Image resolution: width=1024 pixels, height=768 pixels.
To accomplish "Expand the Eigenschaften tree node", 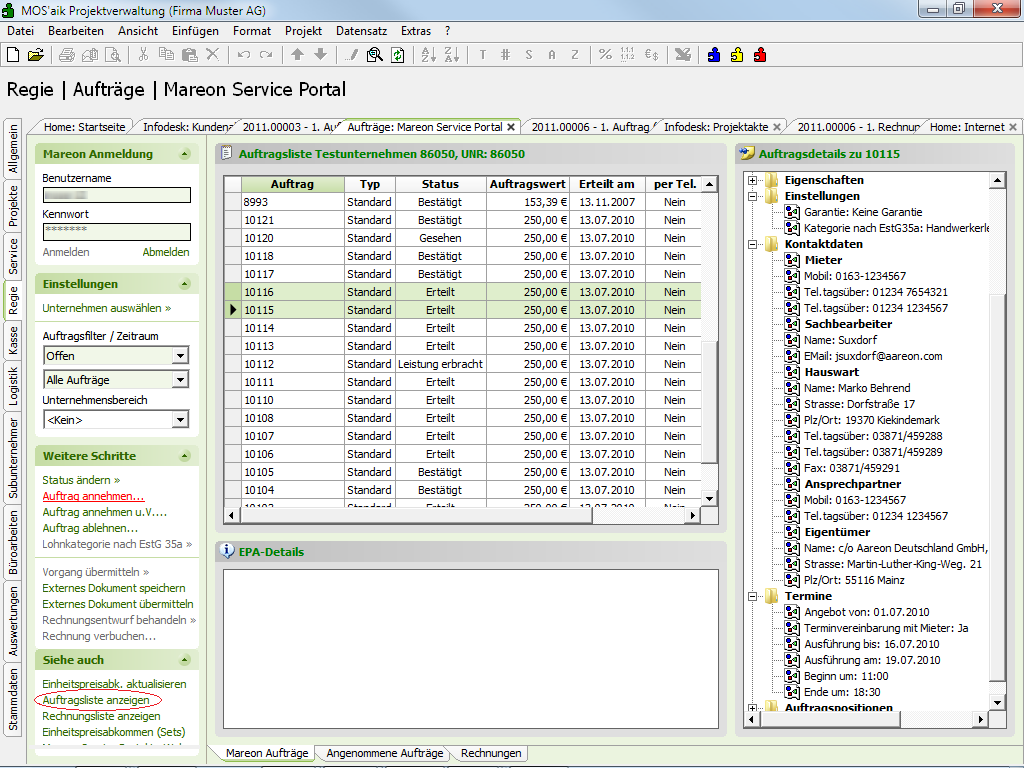I will [x=752, y=180].
